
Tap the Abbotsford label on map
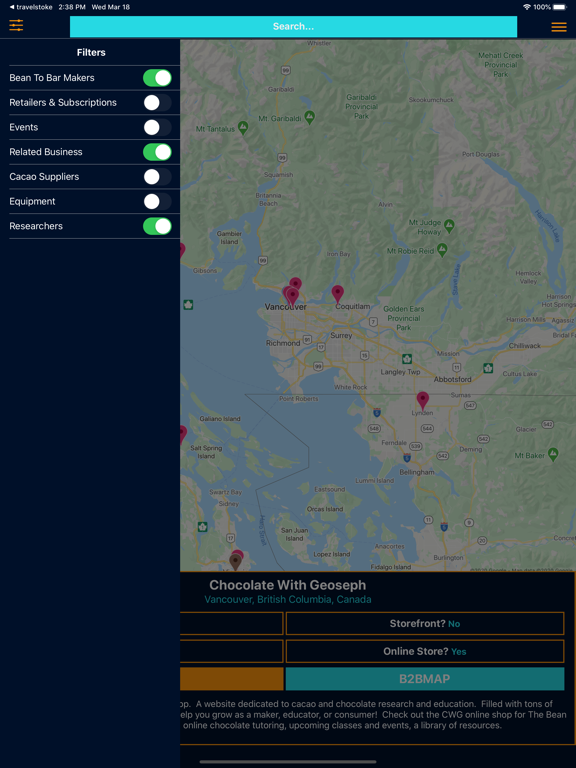point(453,379)
